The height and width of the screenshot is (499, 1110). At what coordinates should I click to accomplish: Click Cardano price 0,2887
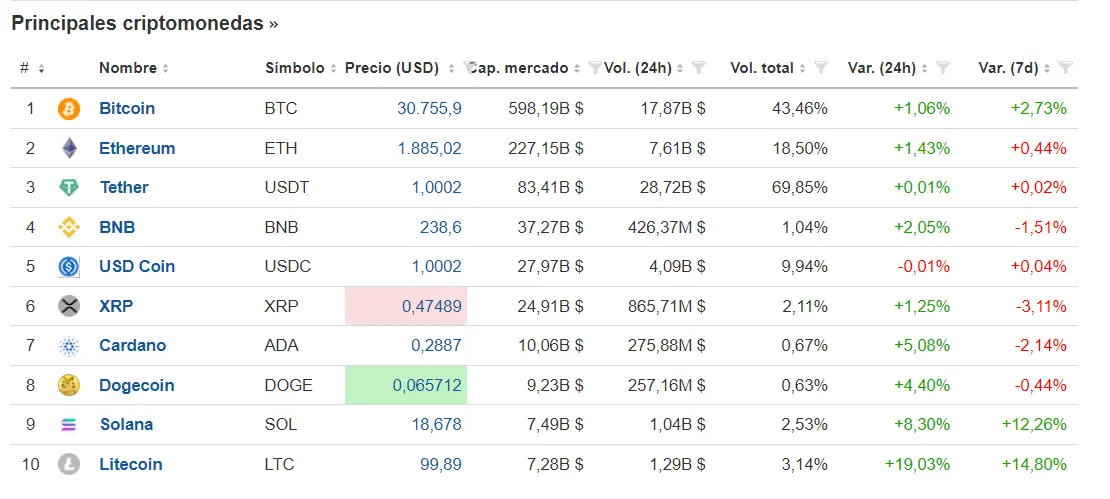[x=436, y=346]
